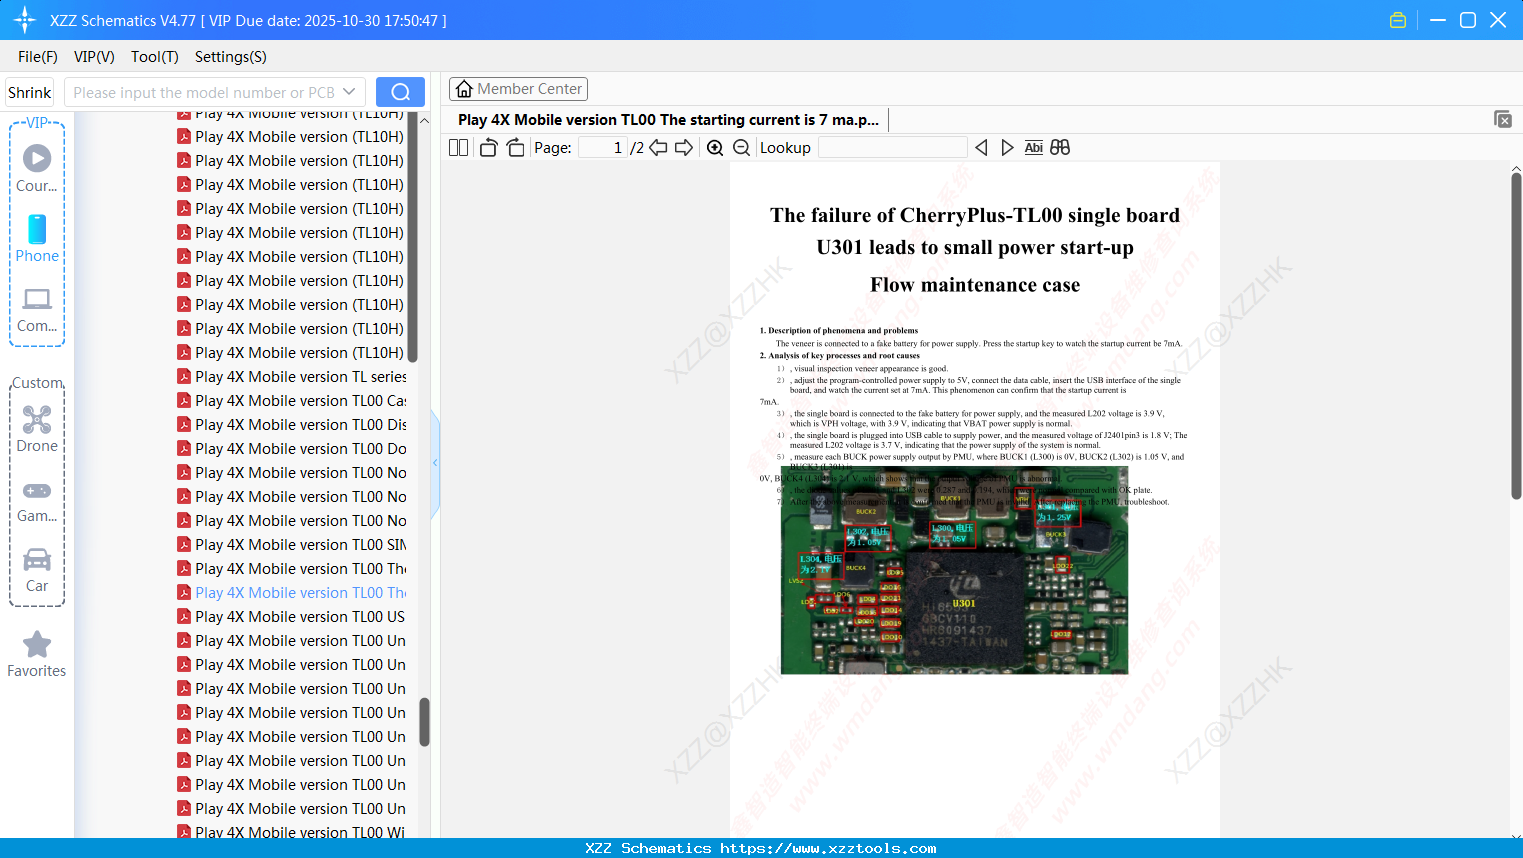The width and height of the screenshot is (1523, 858).
Task: Zoom out of the document
Action: point(741,148)
